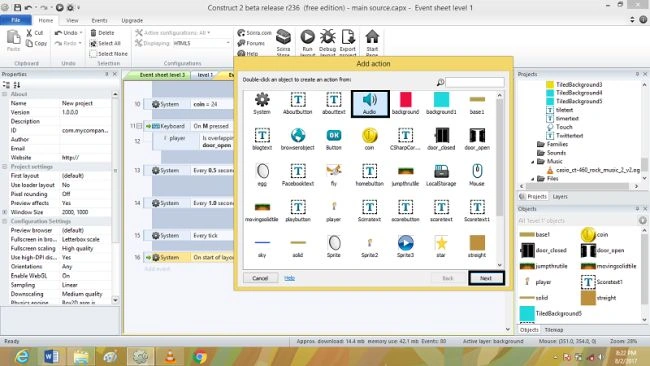This screenshot has width=650, height=366.
Task: Select the blogtext object icon
Action: point(262,139)
